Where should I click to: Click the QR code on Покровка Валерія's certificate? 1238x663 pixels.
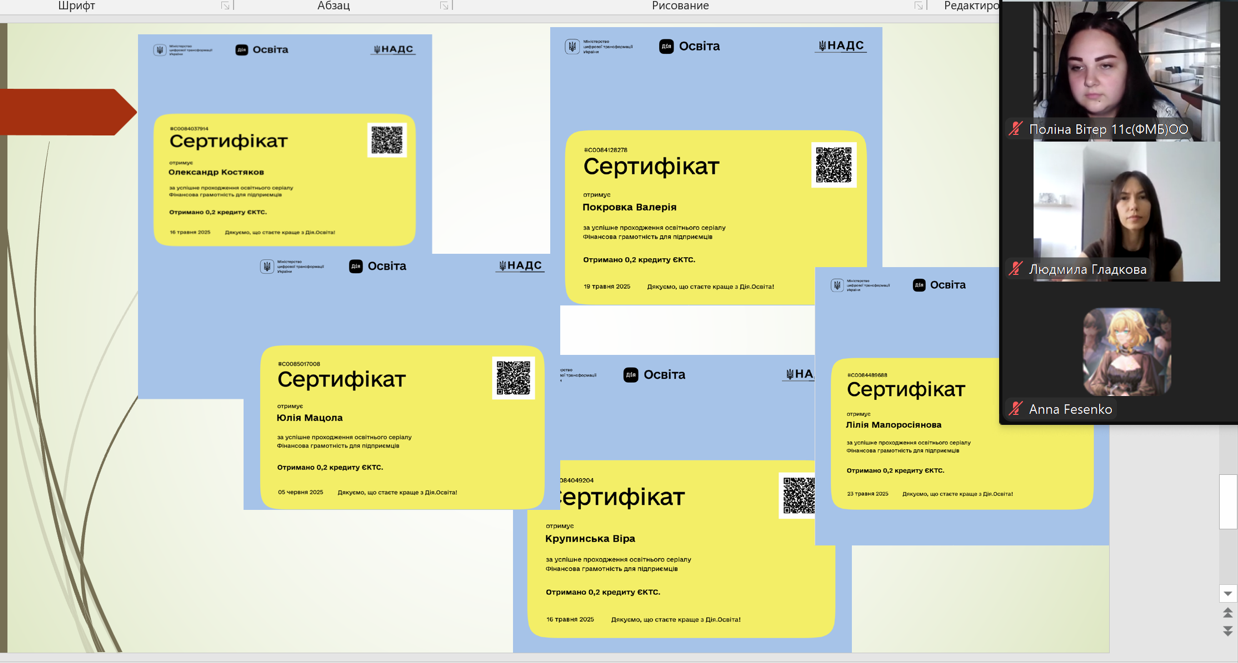(x=834, y=165)
